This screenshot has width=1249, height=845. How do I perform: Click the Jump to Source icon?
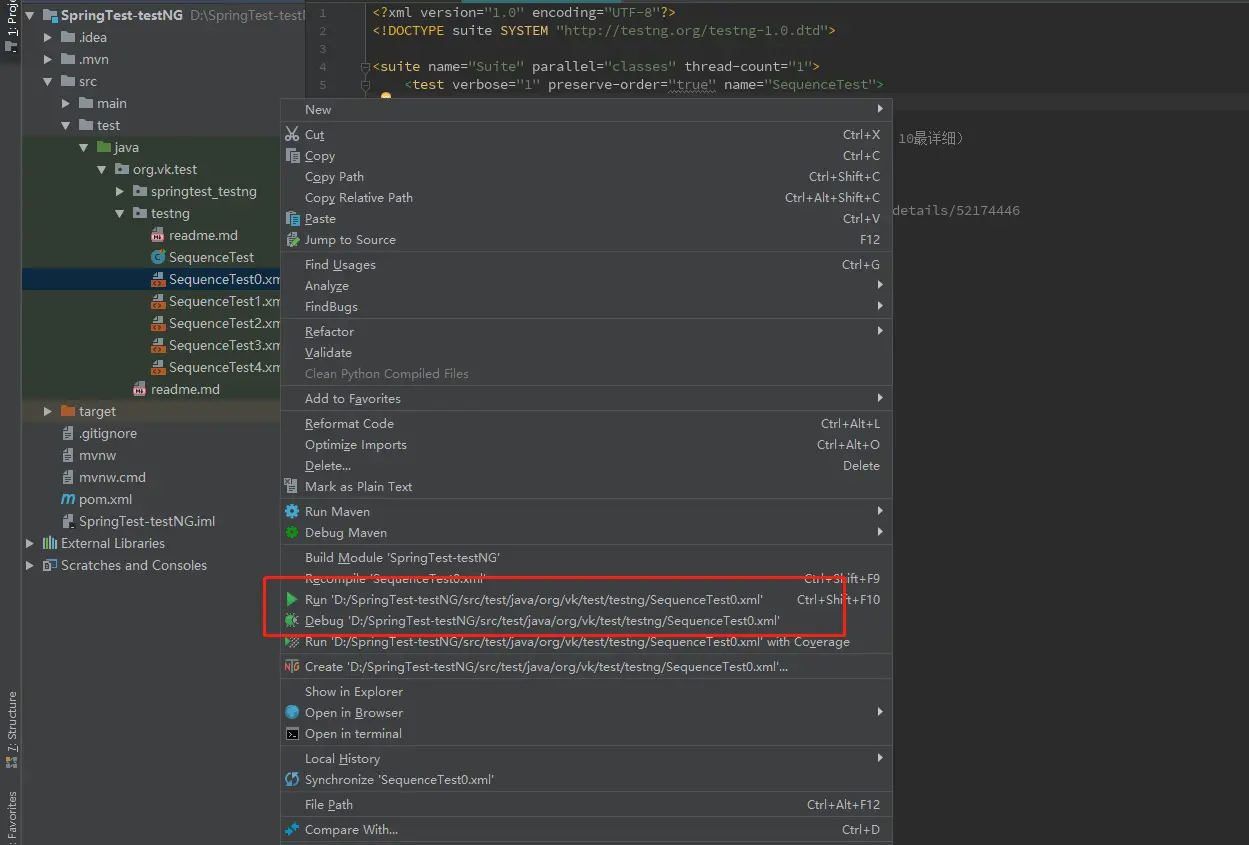pyautogui.click(x=292, y=239)
